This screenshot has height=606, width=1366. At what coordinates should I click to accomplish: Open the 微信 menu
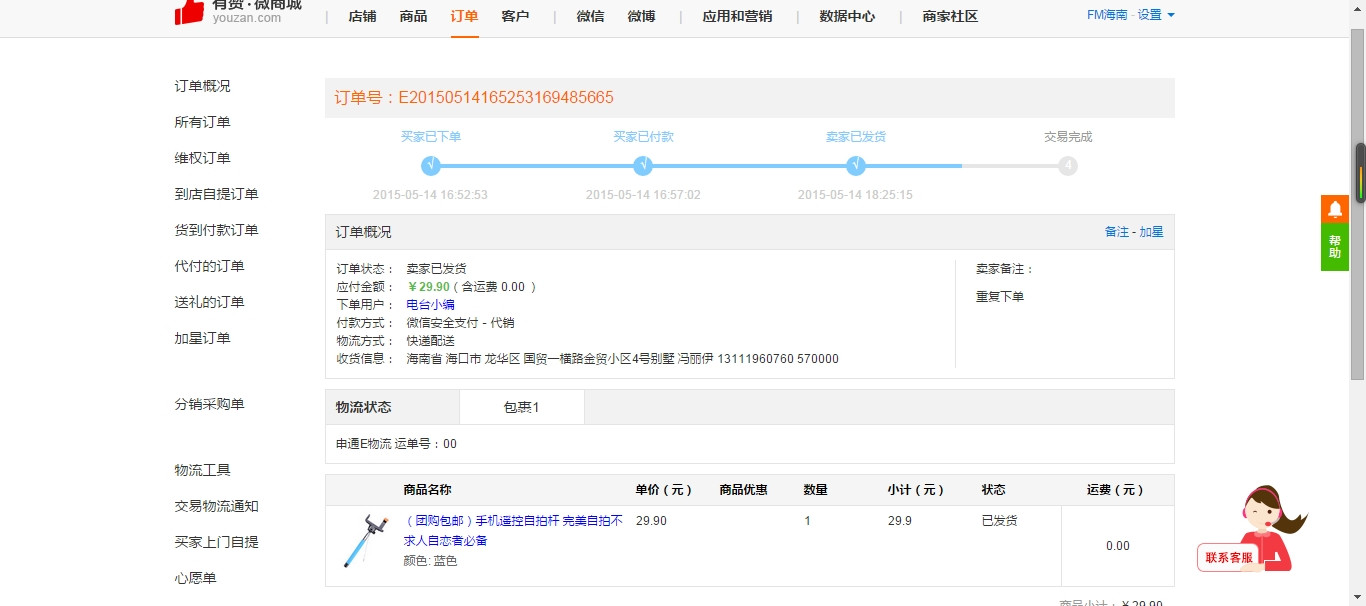[590, 16]
